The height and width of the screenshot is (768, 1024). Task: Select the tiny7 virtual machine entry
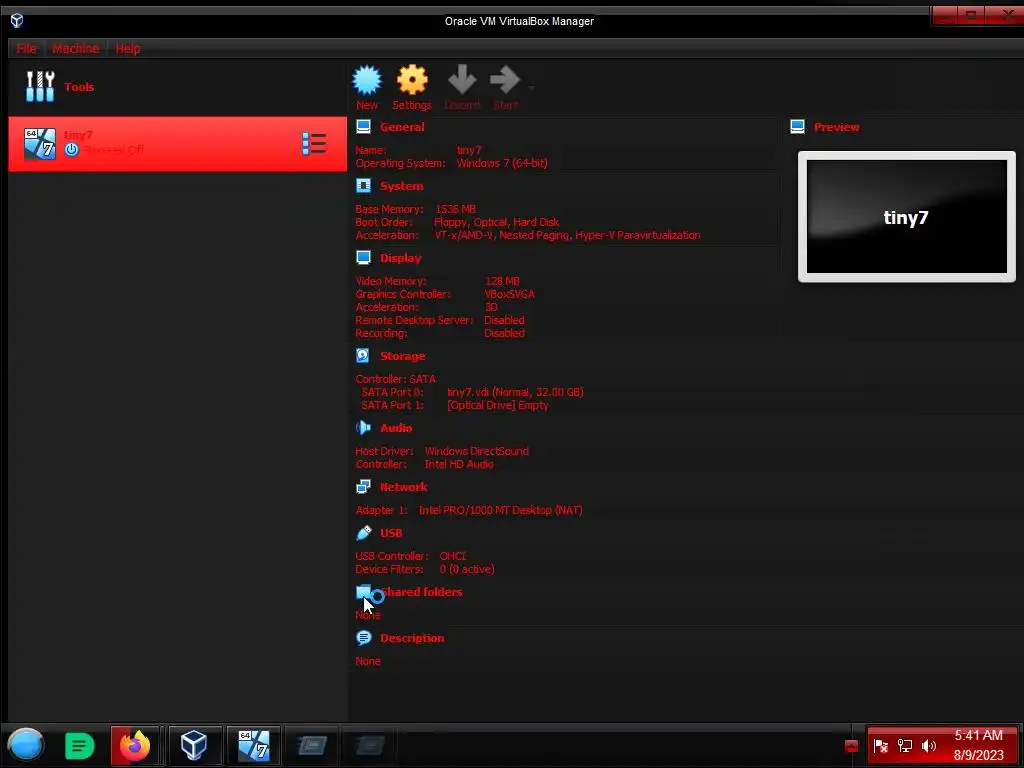(177, 144)
